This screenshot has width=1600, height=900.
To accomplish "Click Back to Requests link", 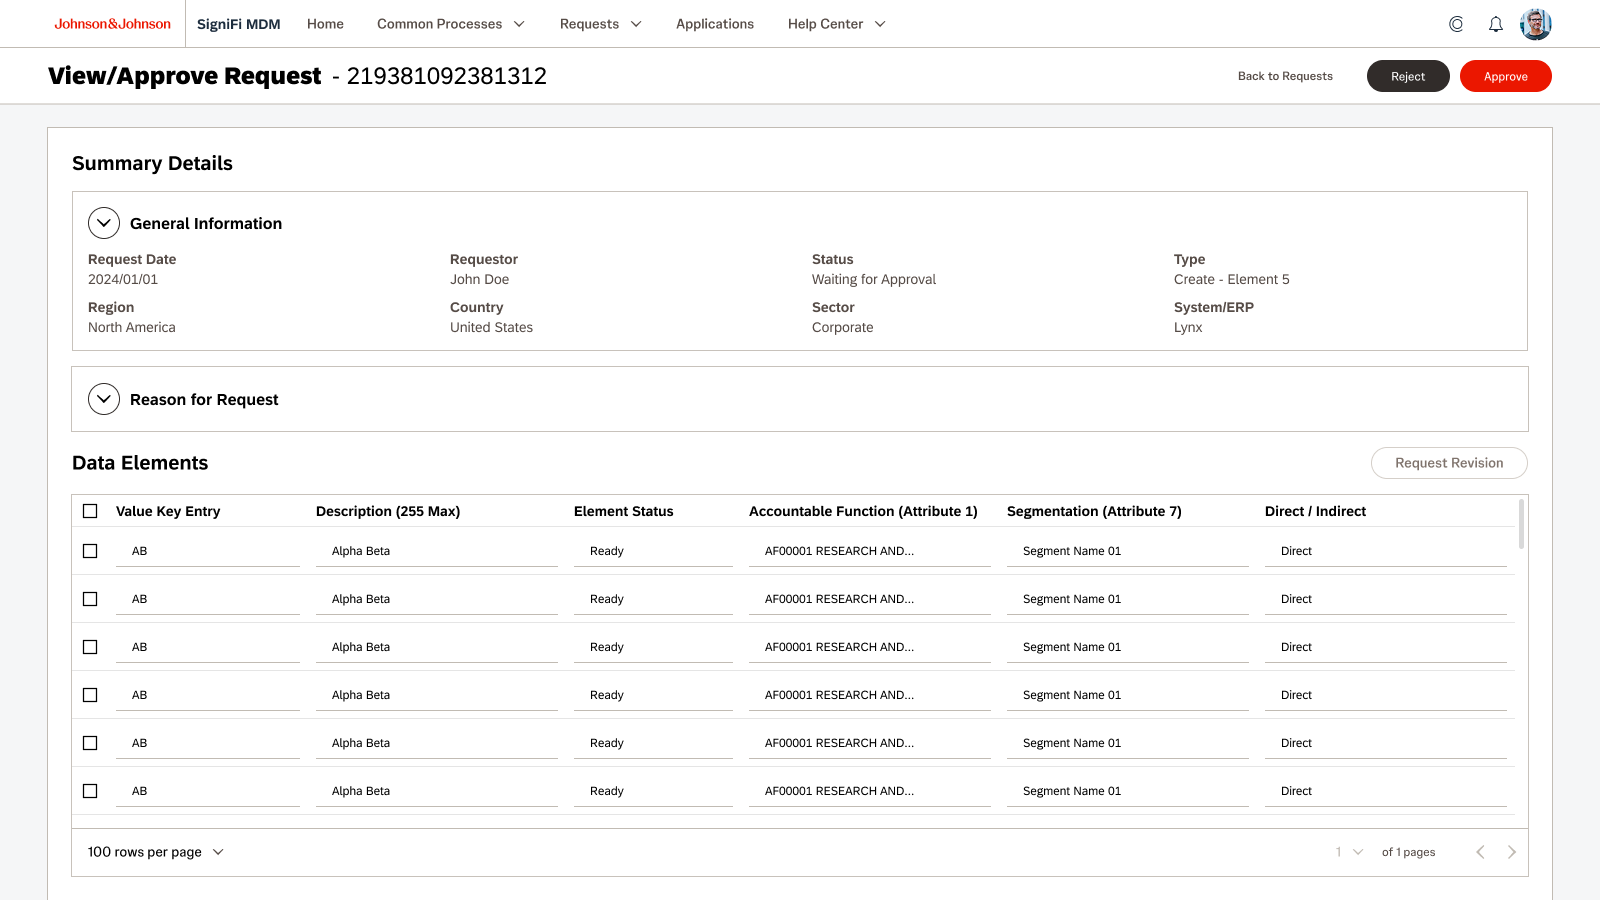I will (x=1285, y=76).
